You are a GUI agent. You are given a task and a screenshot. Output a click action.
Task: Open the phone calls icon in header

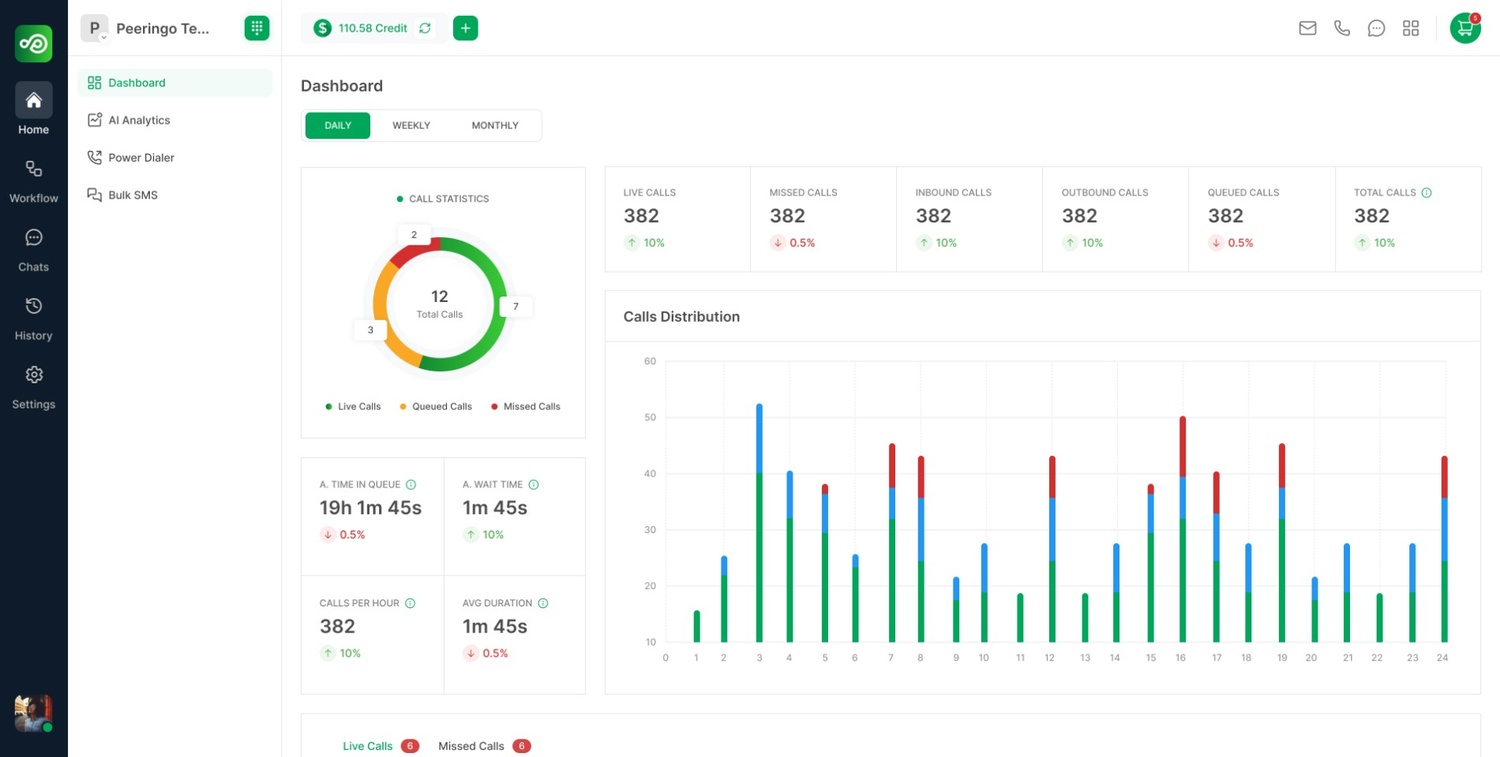coord(1342,28)
